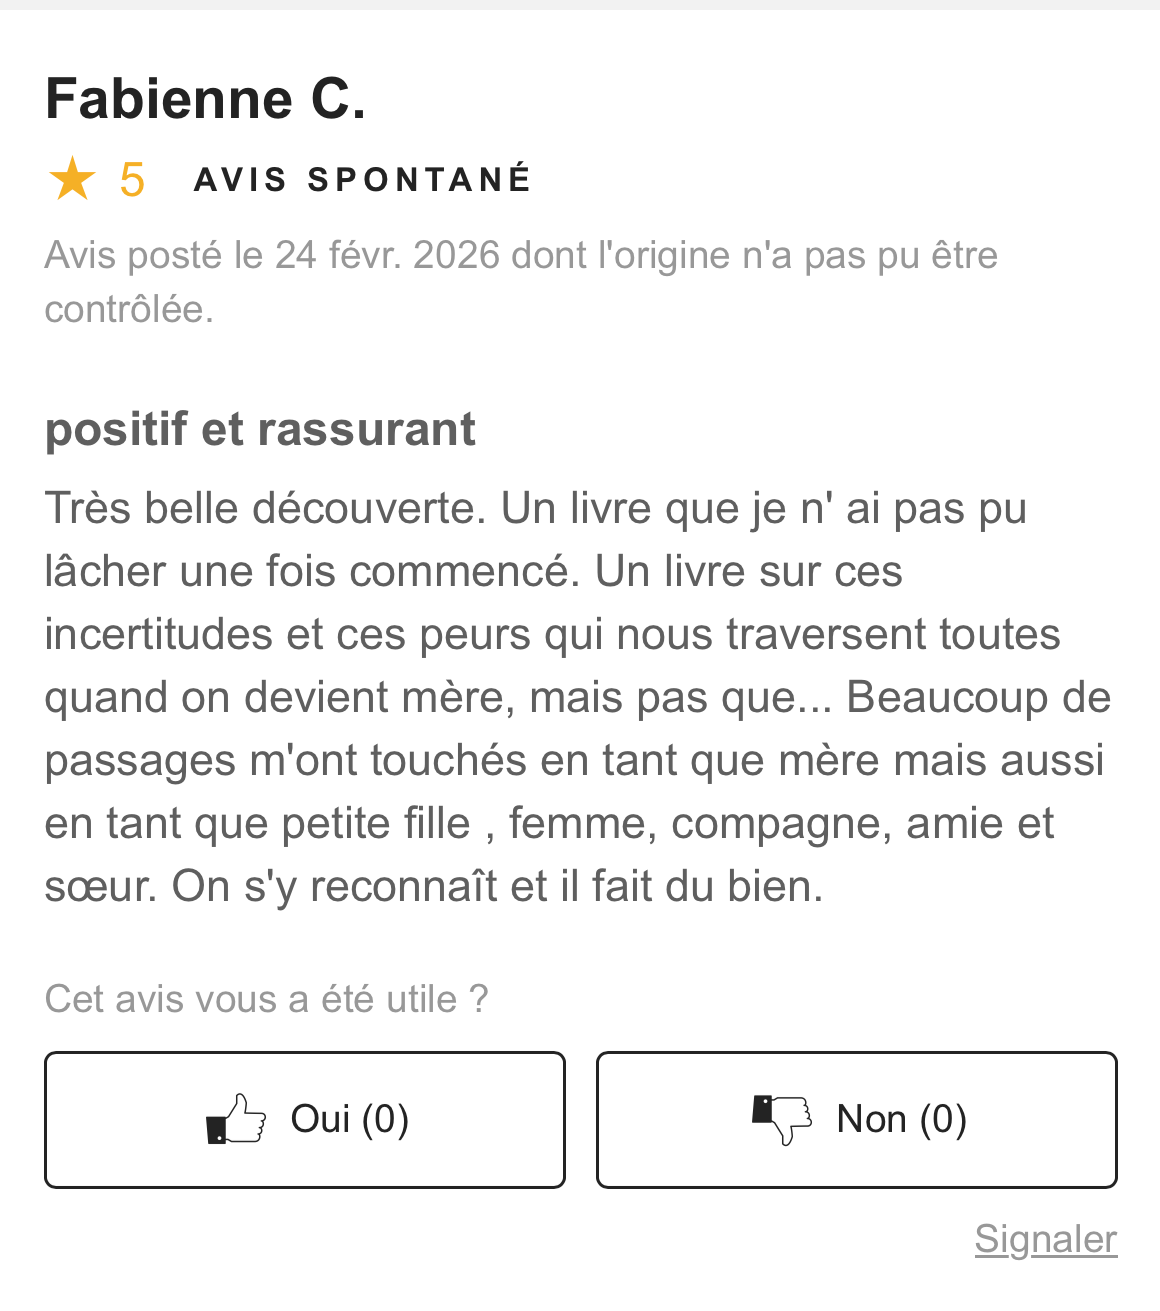Click the words "Beaucoup de" in the review

click(978, 697)
